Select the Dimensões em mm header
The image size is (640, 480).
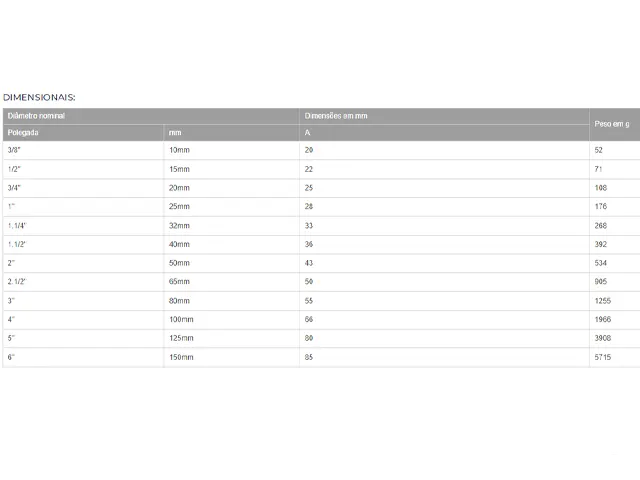(444, 116)
